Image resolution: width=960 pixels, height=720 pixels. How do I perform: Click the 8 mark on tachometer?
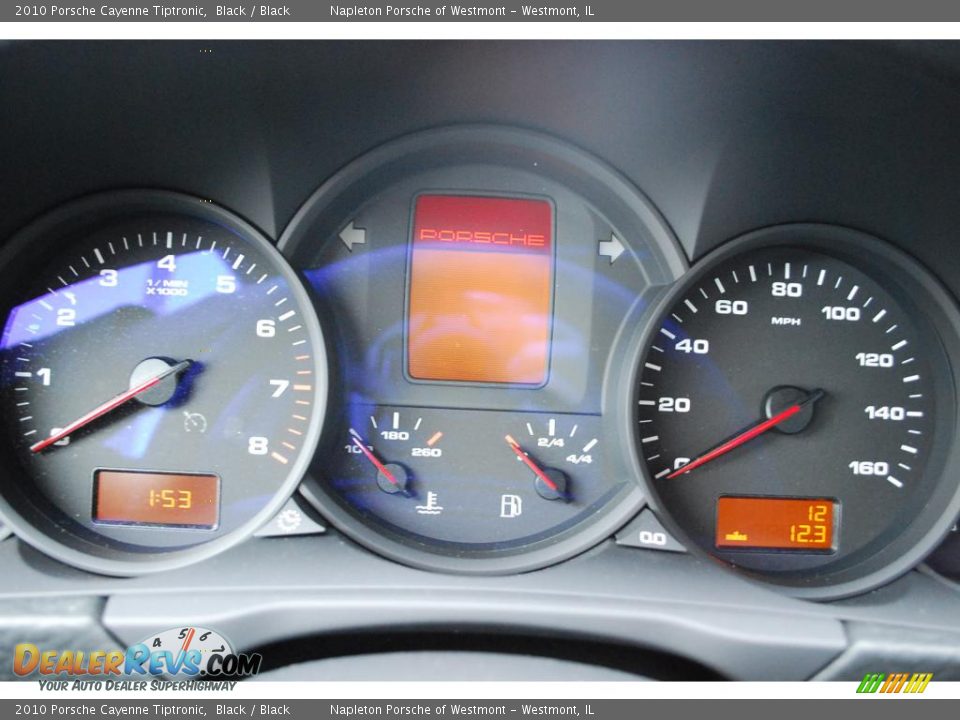pyautogui.click(x=258, y=446)
